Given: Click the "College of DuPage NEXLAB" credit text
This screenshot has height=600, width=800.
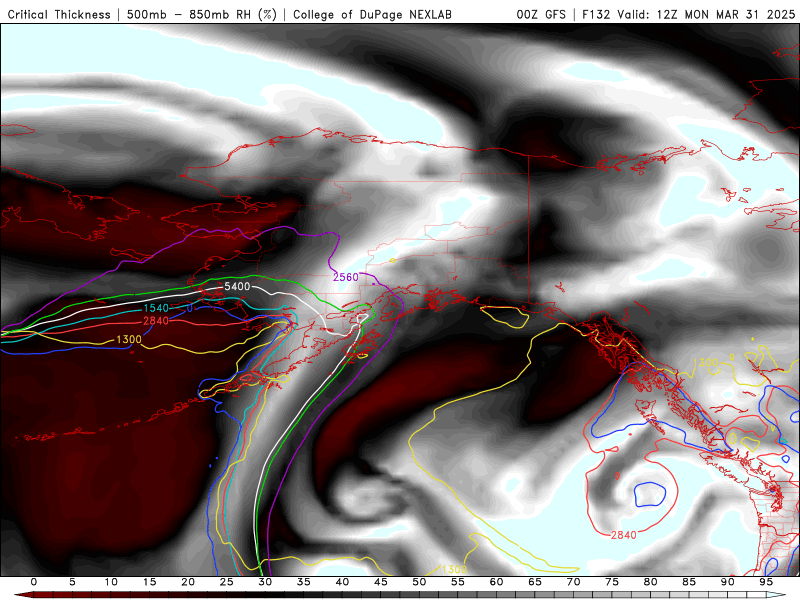Looking at the screenshot, I should [372, 15].
